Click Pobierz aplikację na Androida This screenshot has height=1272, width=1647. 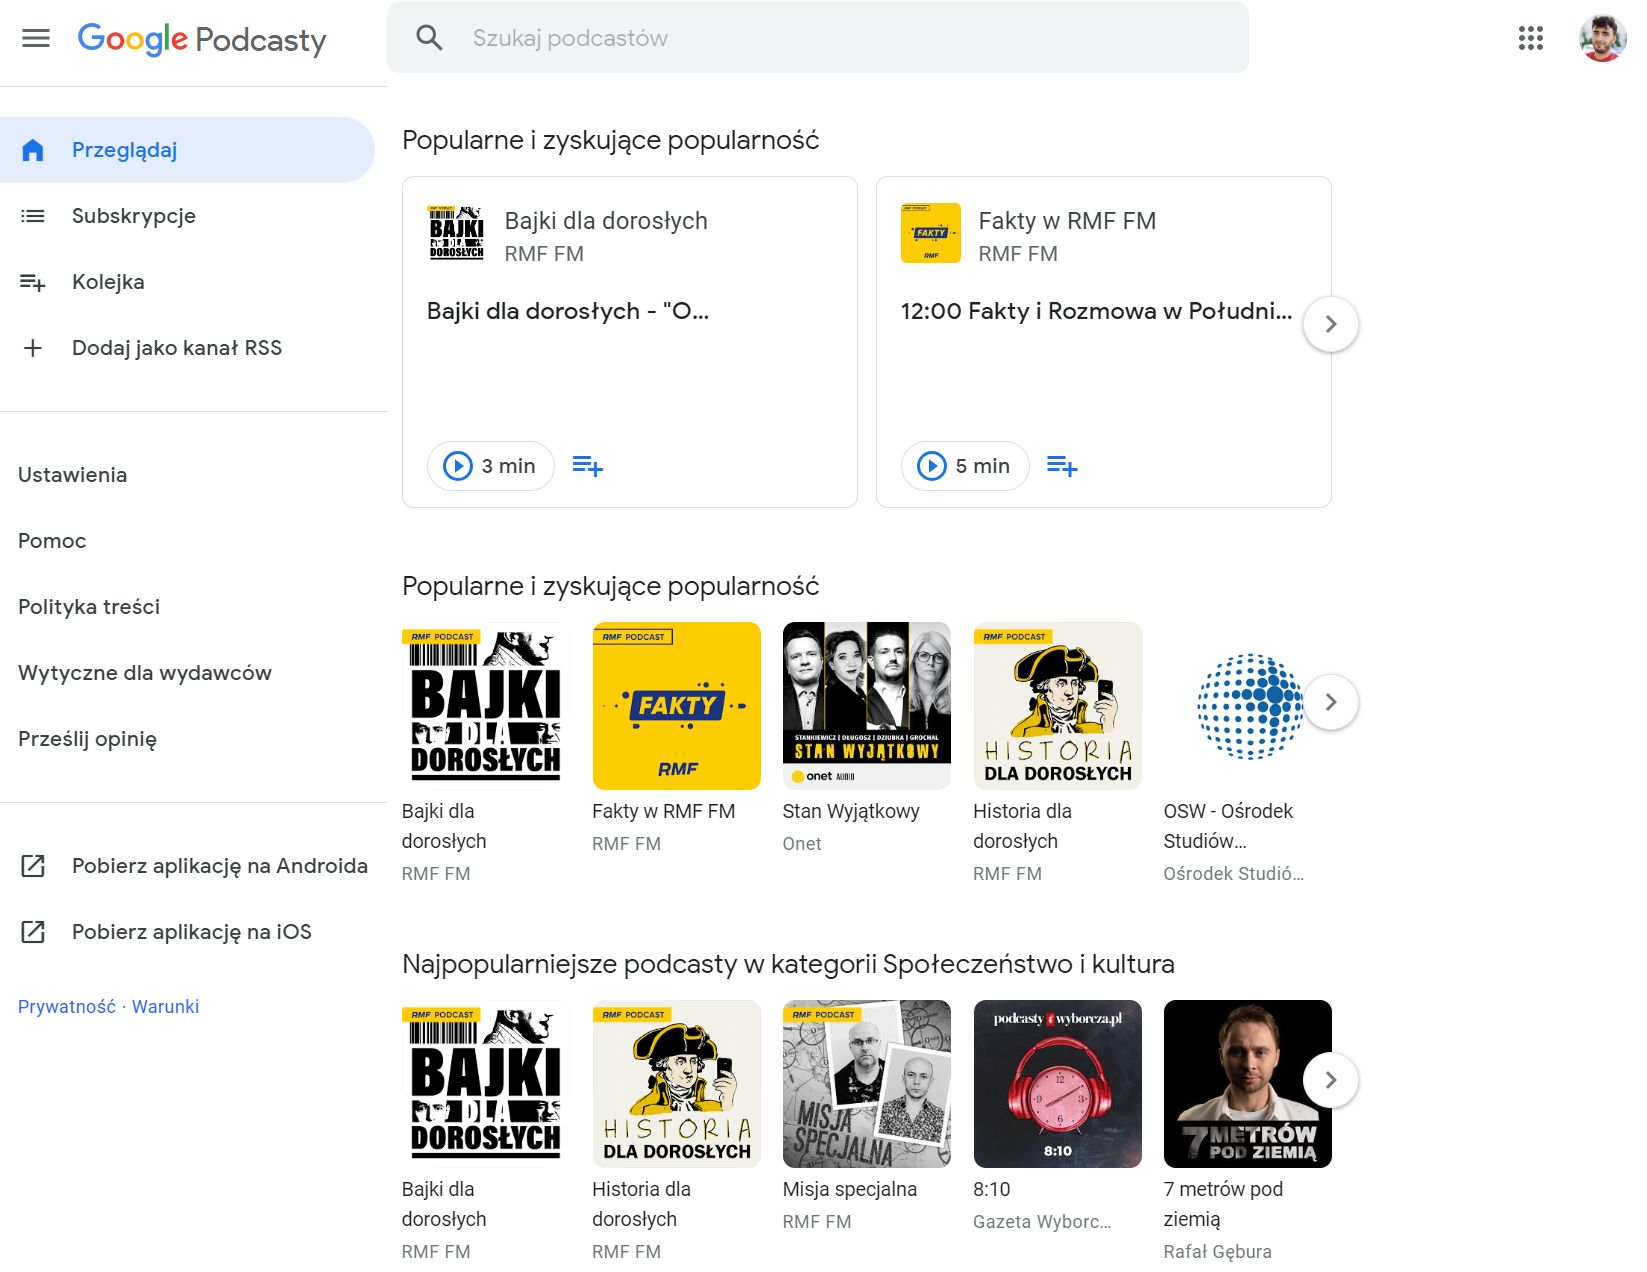click(x=194, y=866)
